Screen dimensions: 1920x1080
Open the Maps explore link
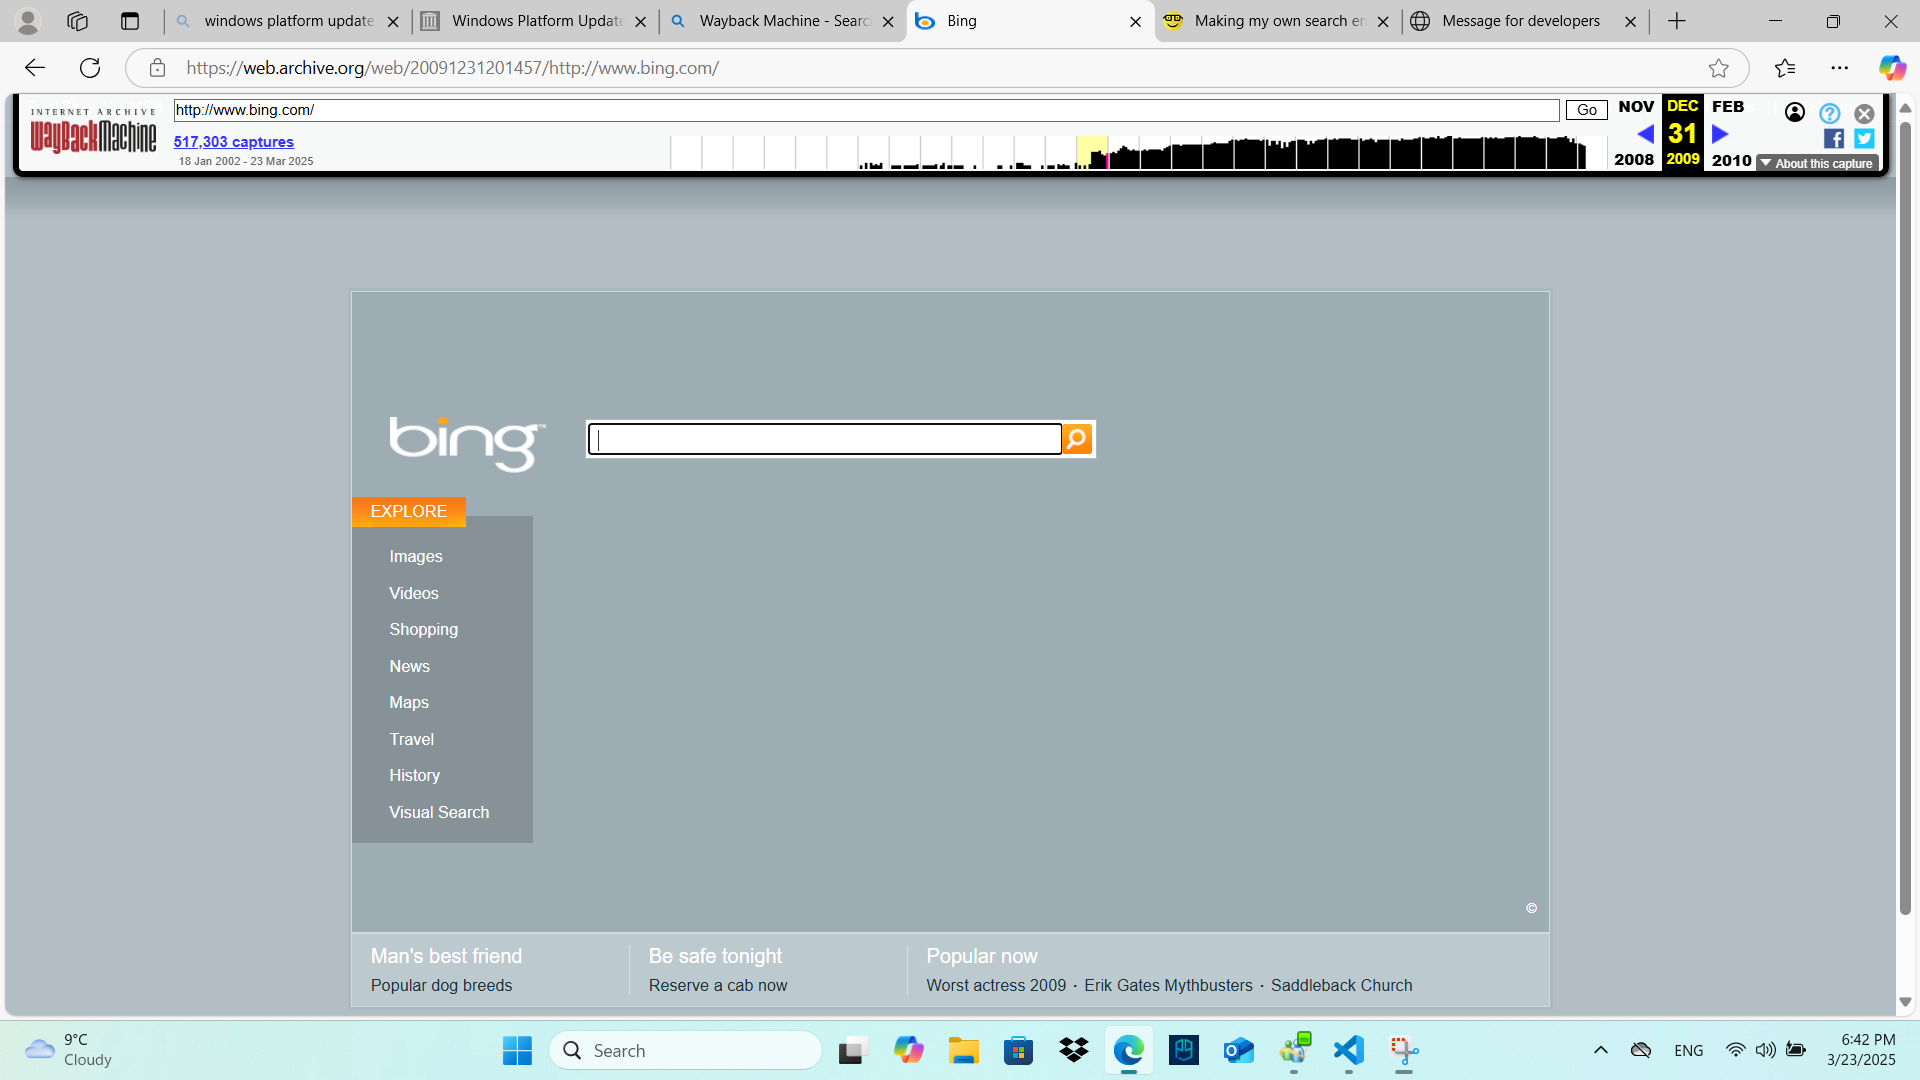tap(409, 702)
